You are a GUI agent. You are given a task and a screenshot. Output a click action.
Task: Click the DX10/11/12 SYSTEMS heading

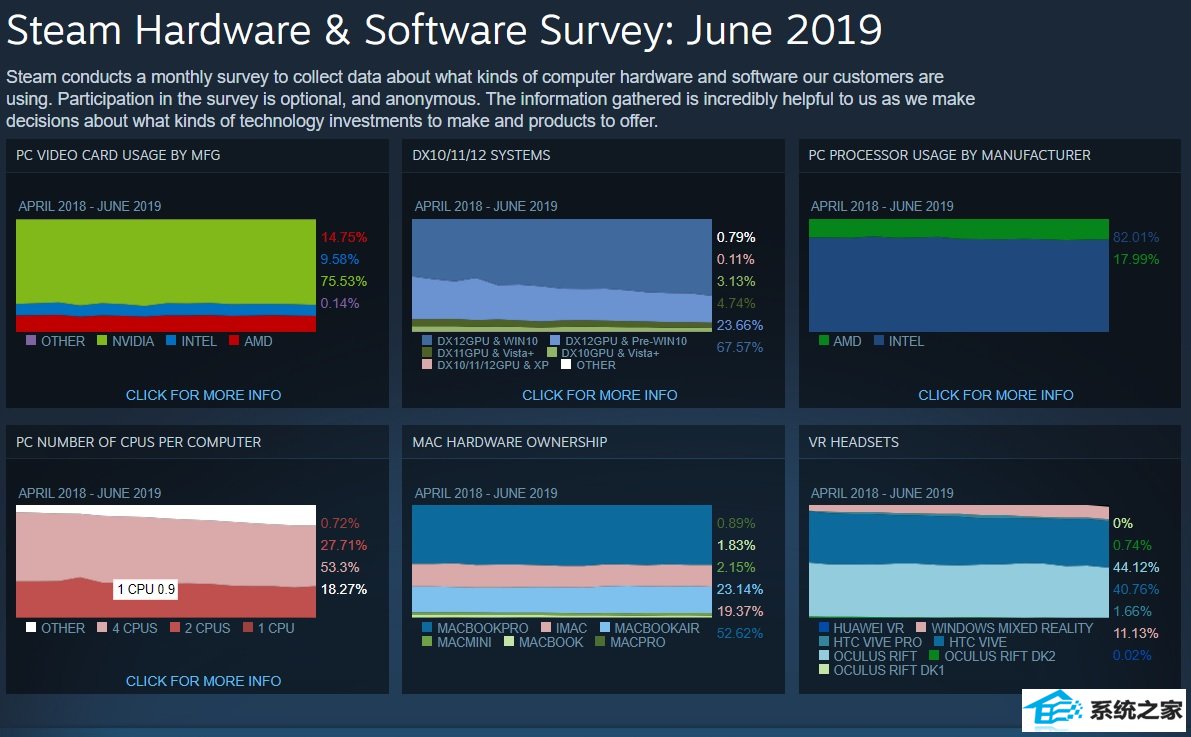tap(482, 156)
